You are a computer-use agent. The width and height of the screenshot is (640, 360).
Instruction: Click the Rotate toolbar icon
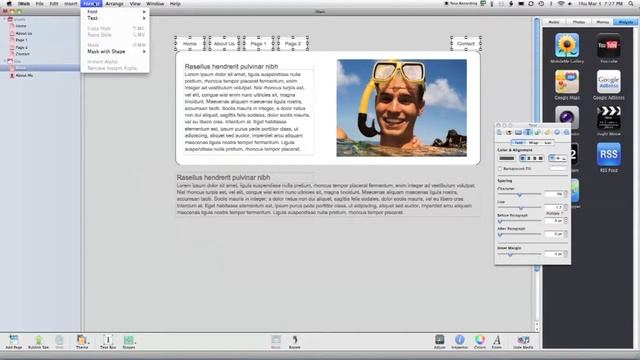(x=294, y=341)
